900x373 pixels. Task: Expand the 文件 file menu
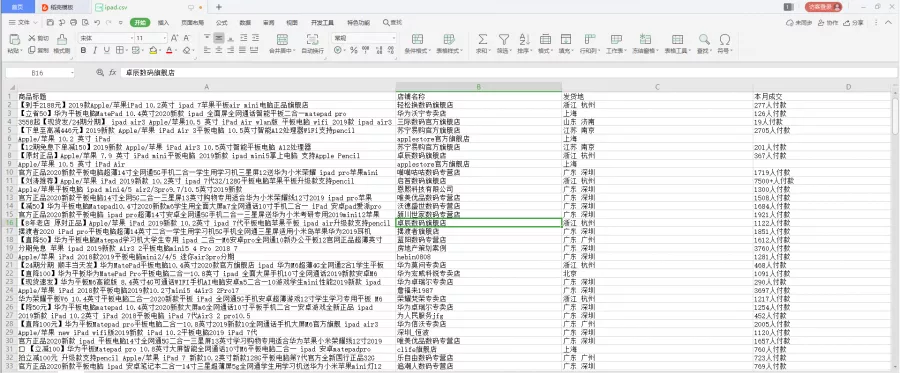(24, 22)
